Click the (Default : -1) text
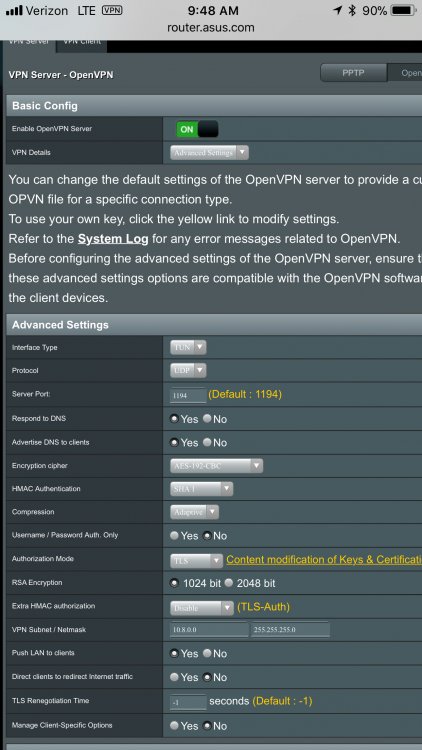This screenshot has width=422, height=750. pyautogui.click(x=282, y=701)
